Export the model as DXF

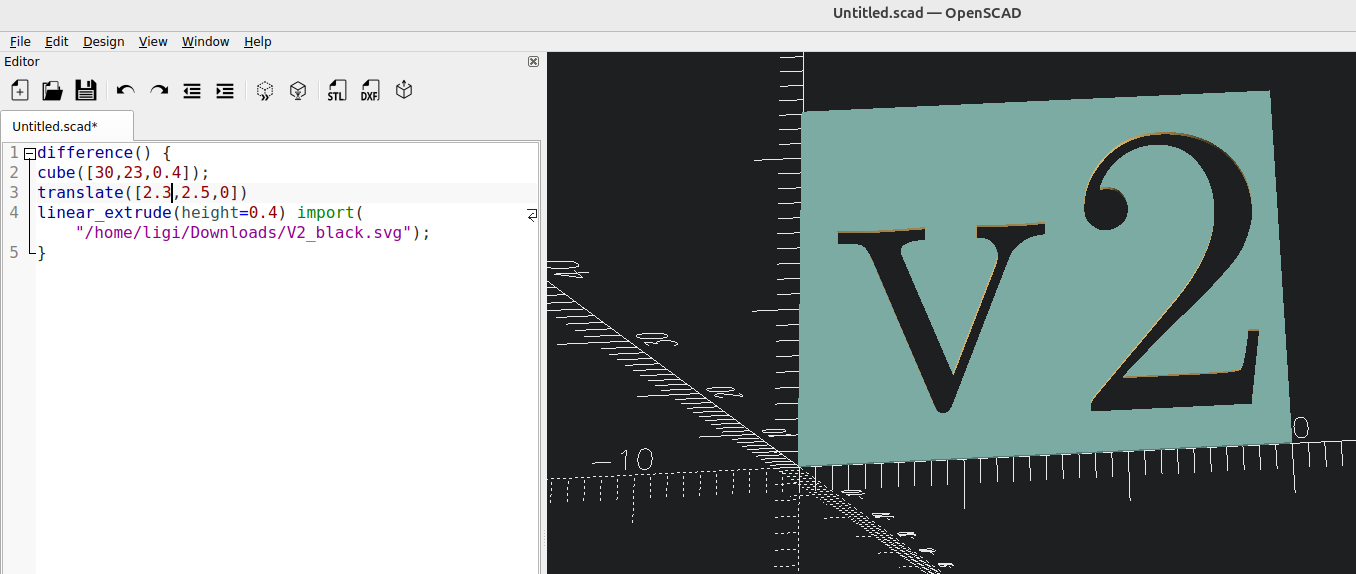370,91
